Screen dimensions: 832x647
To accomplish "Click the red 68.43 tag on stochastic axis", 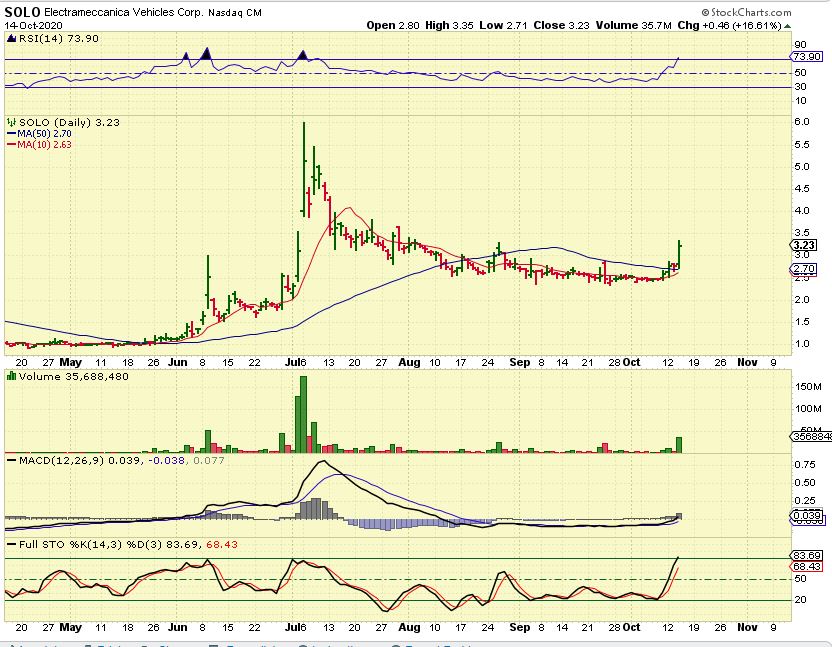I will pos(807,566).
